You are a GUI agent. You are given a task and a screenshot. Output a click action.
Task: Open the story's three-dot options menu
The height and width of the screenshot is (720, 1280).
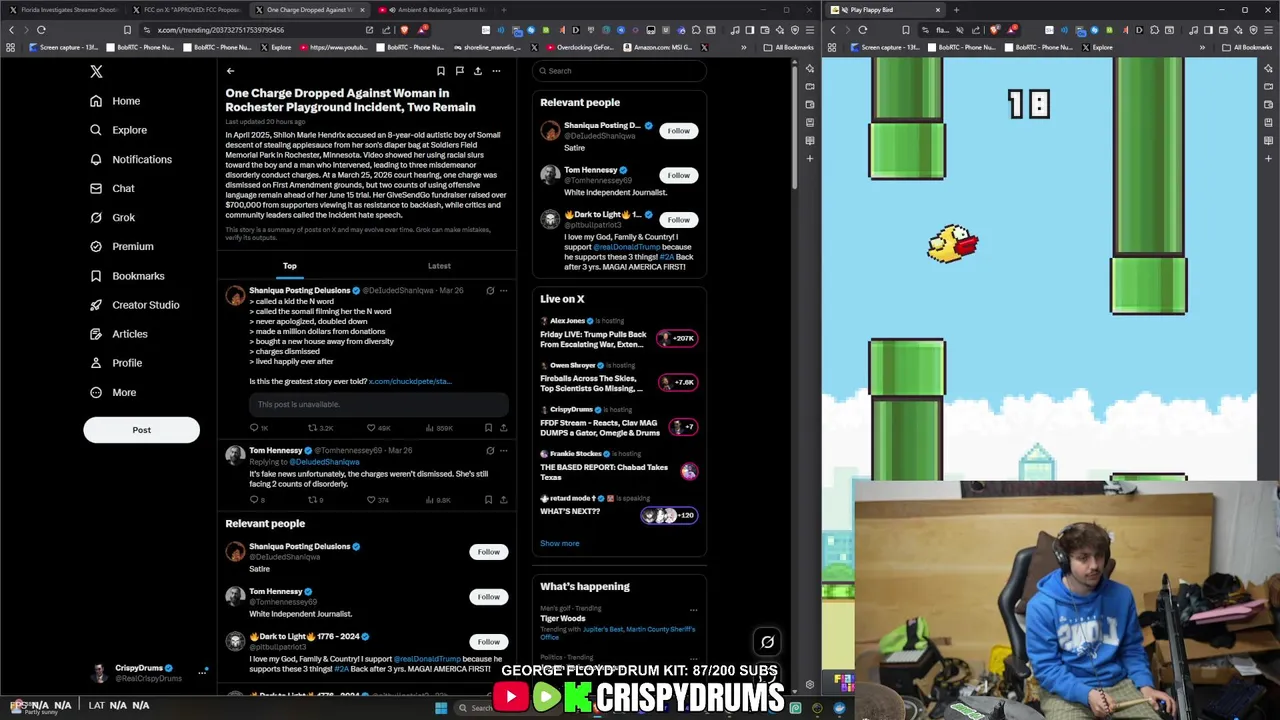click(x=496, y=71)
